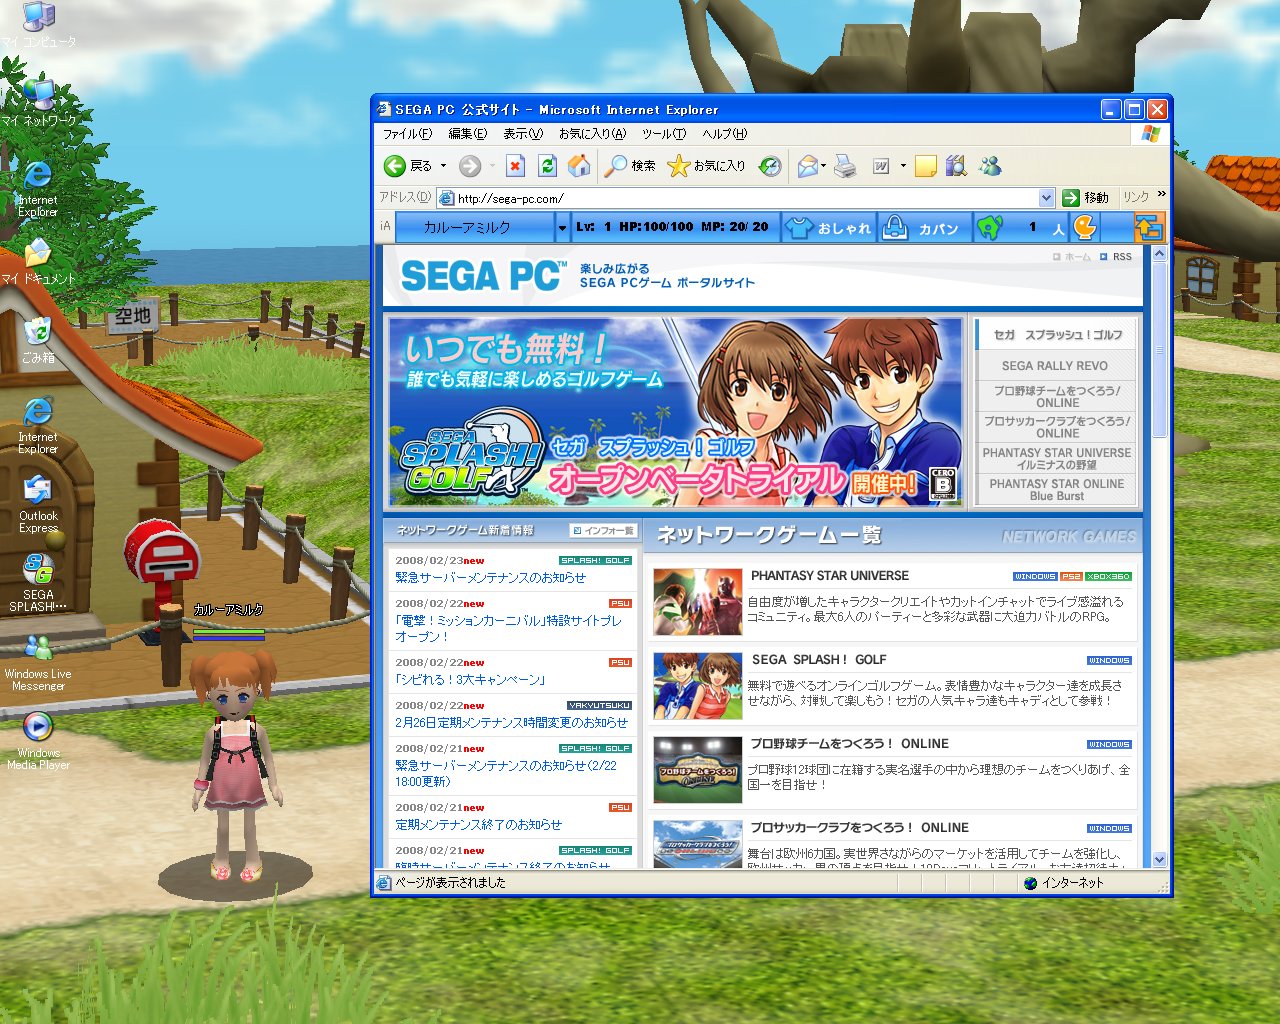Image resolution: width=1280 pixels, height=1024 pixels.
Task: Expand the mail button dropdown arrow
Action: 823,166
